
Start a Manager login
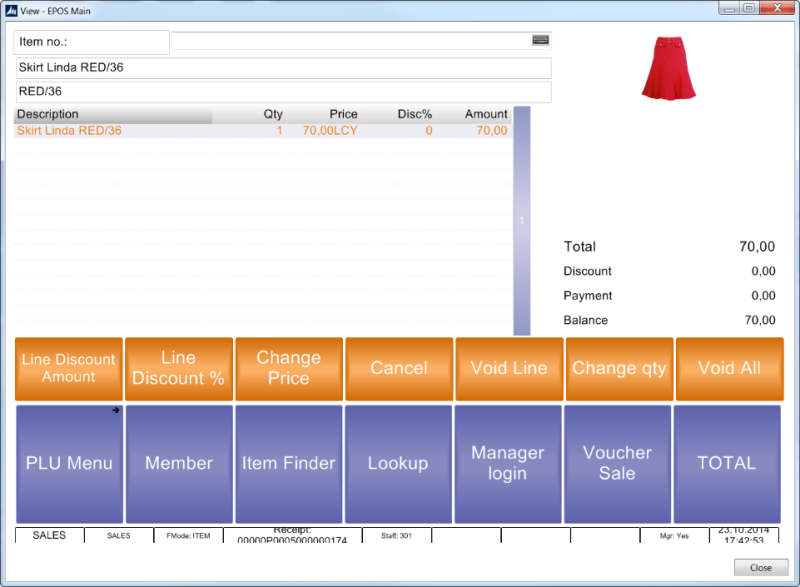coord(509,463)
